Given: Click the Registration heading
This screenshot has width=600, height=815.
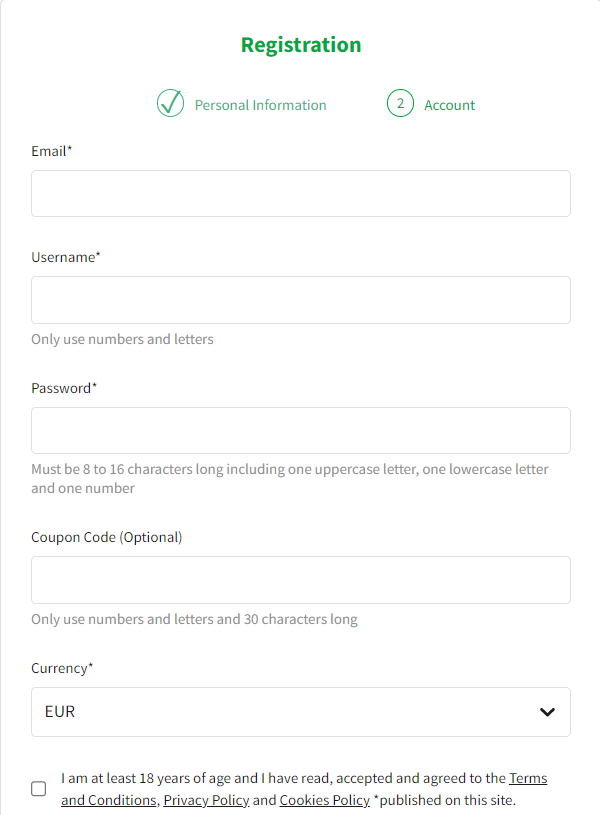Looking at the screenshot, I should (x=301, y=45).
